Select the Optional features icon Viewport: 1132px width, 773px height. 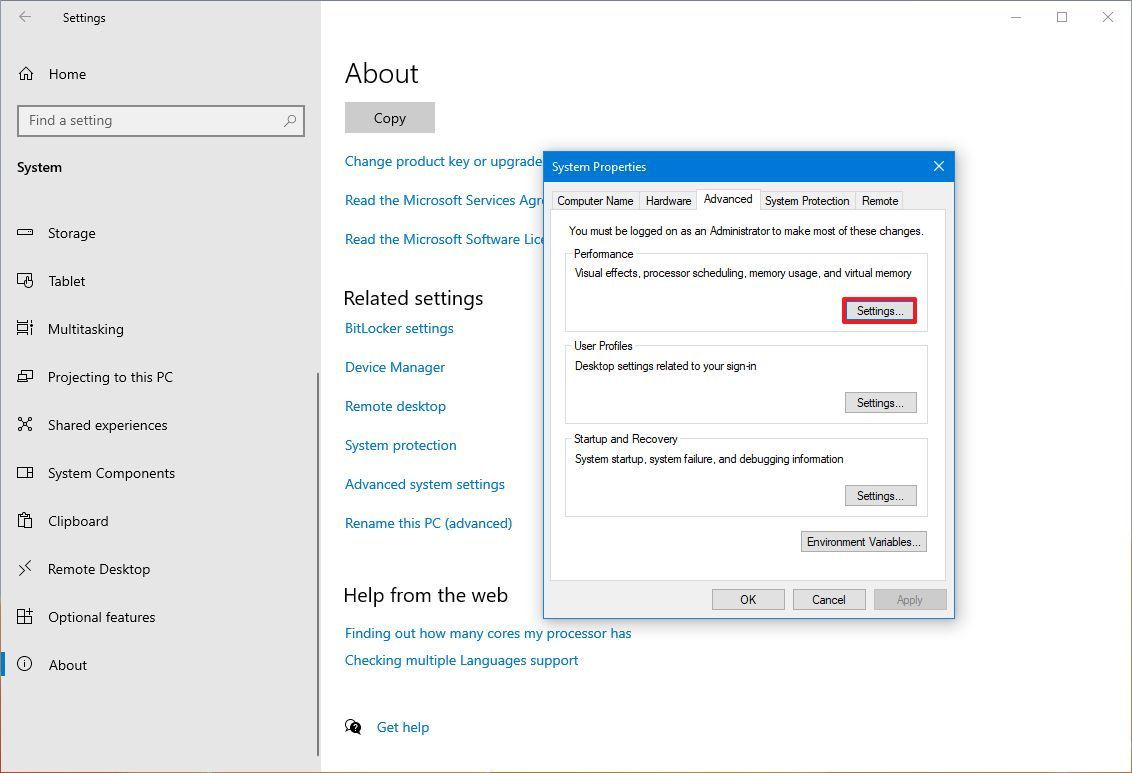26,617
